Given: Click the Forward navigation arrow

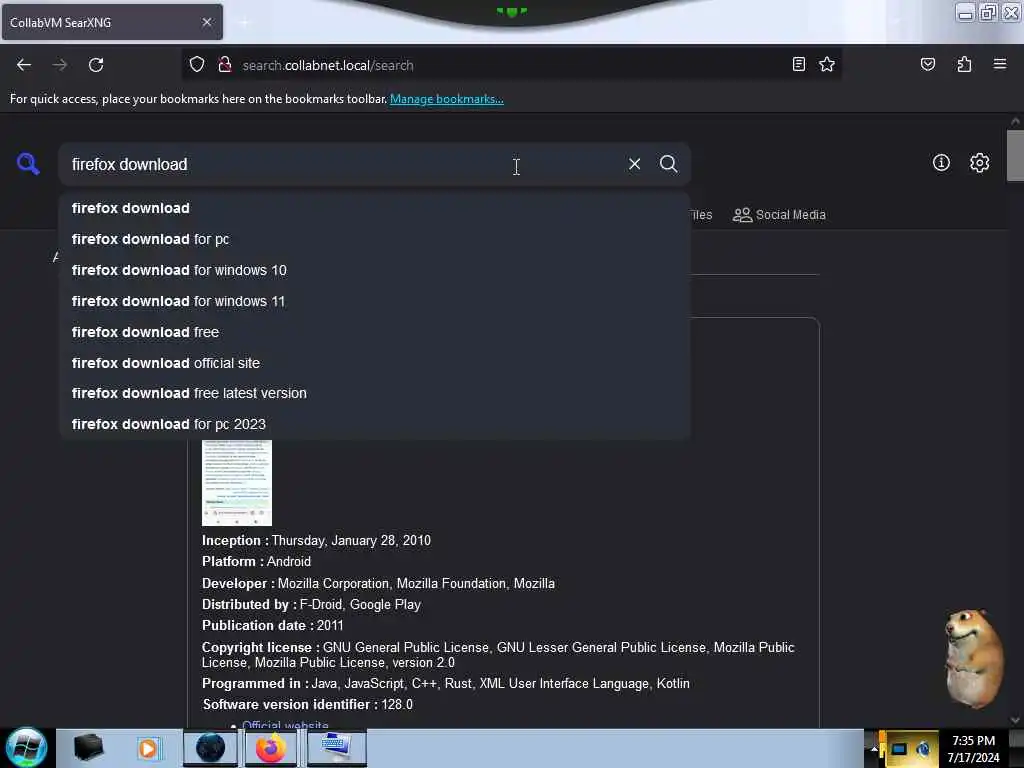Looking at the screenshot, I should click(x=59, y=65).
